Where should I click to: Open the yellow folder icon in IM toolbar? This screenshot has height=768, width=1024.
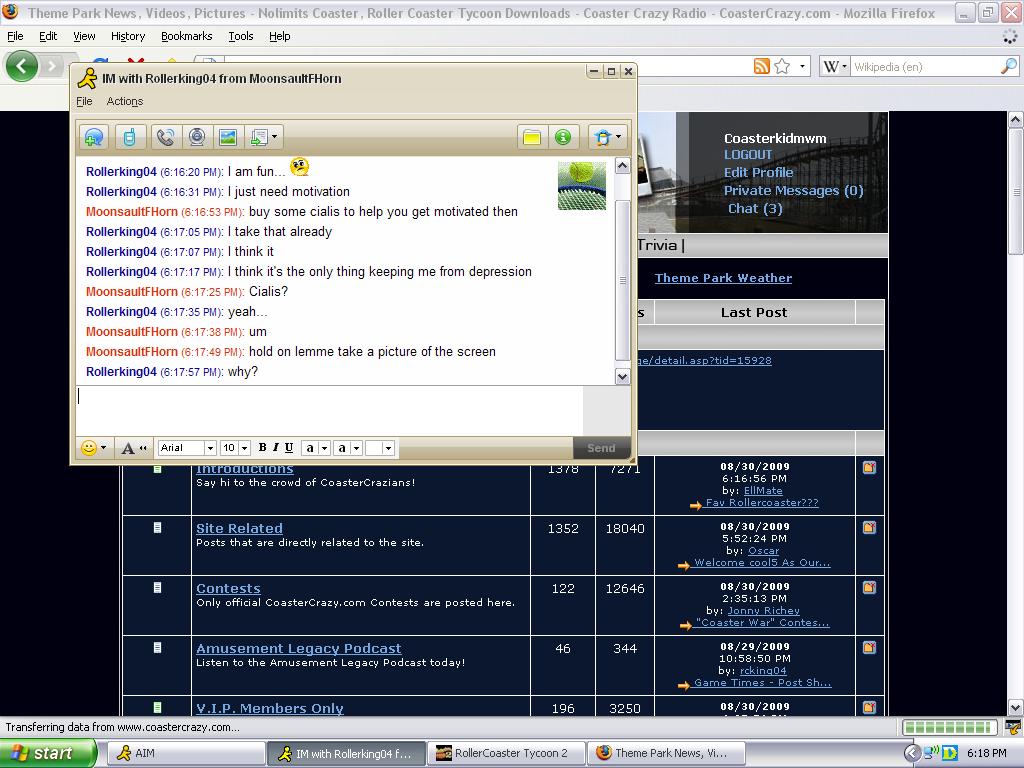tap(532, 137)
